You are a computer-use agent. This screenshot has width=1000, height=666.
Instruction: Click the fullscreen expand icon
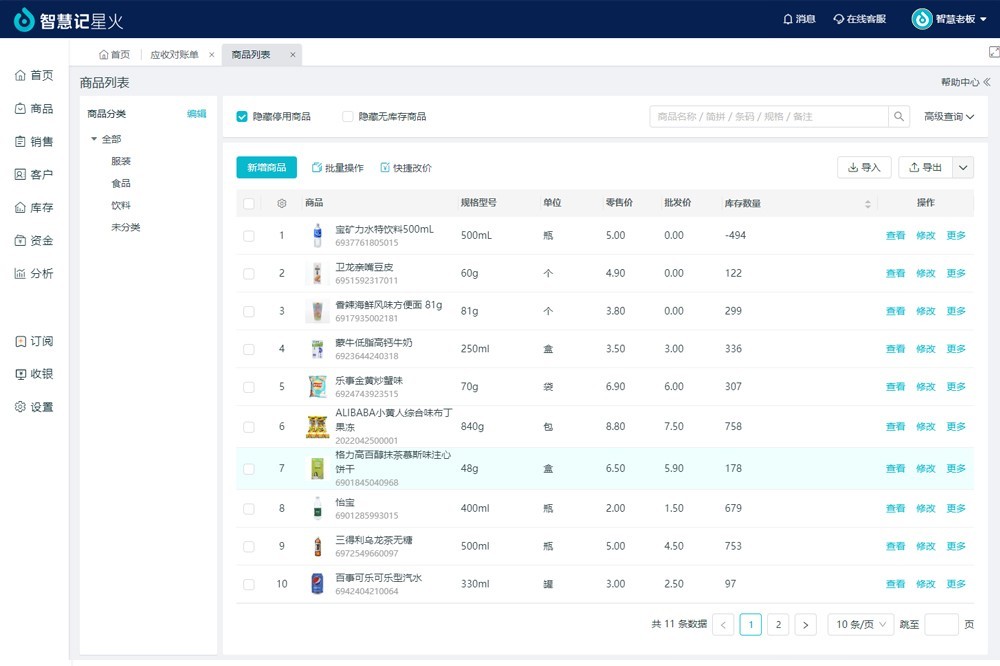993,52
